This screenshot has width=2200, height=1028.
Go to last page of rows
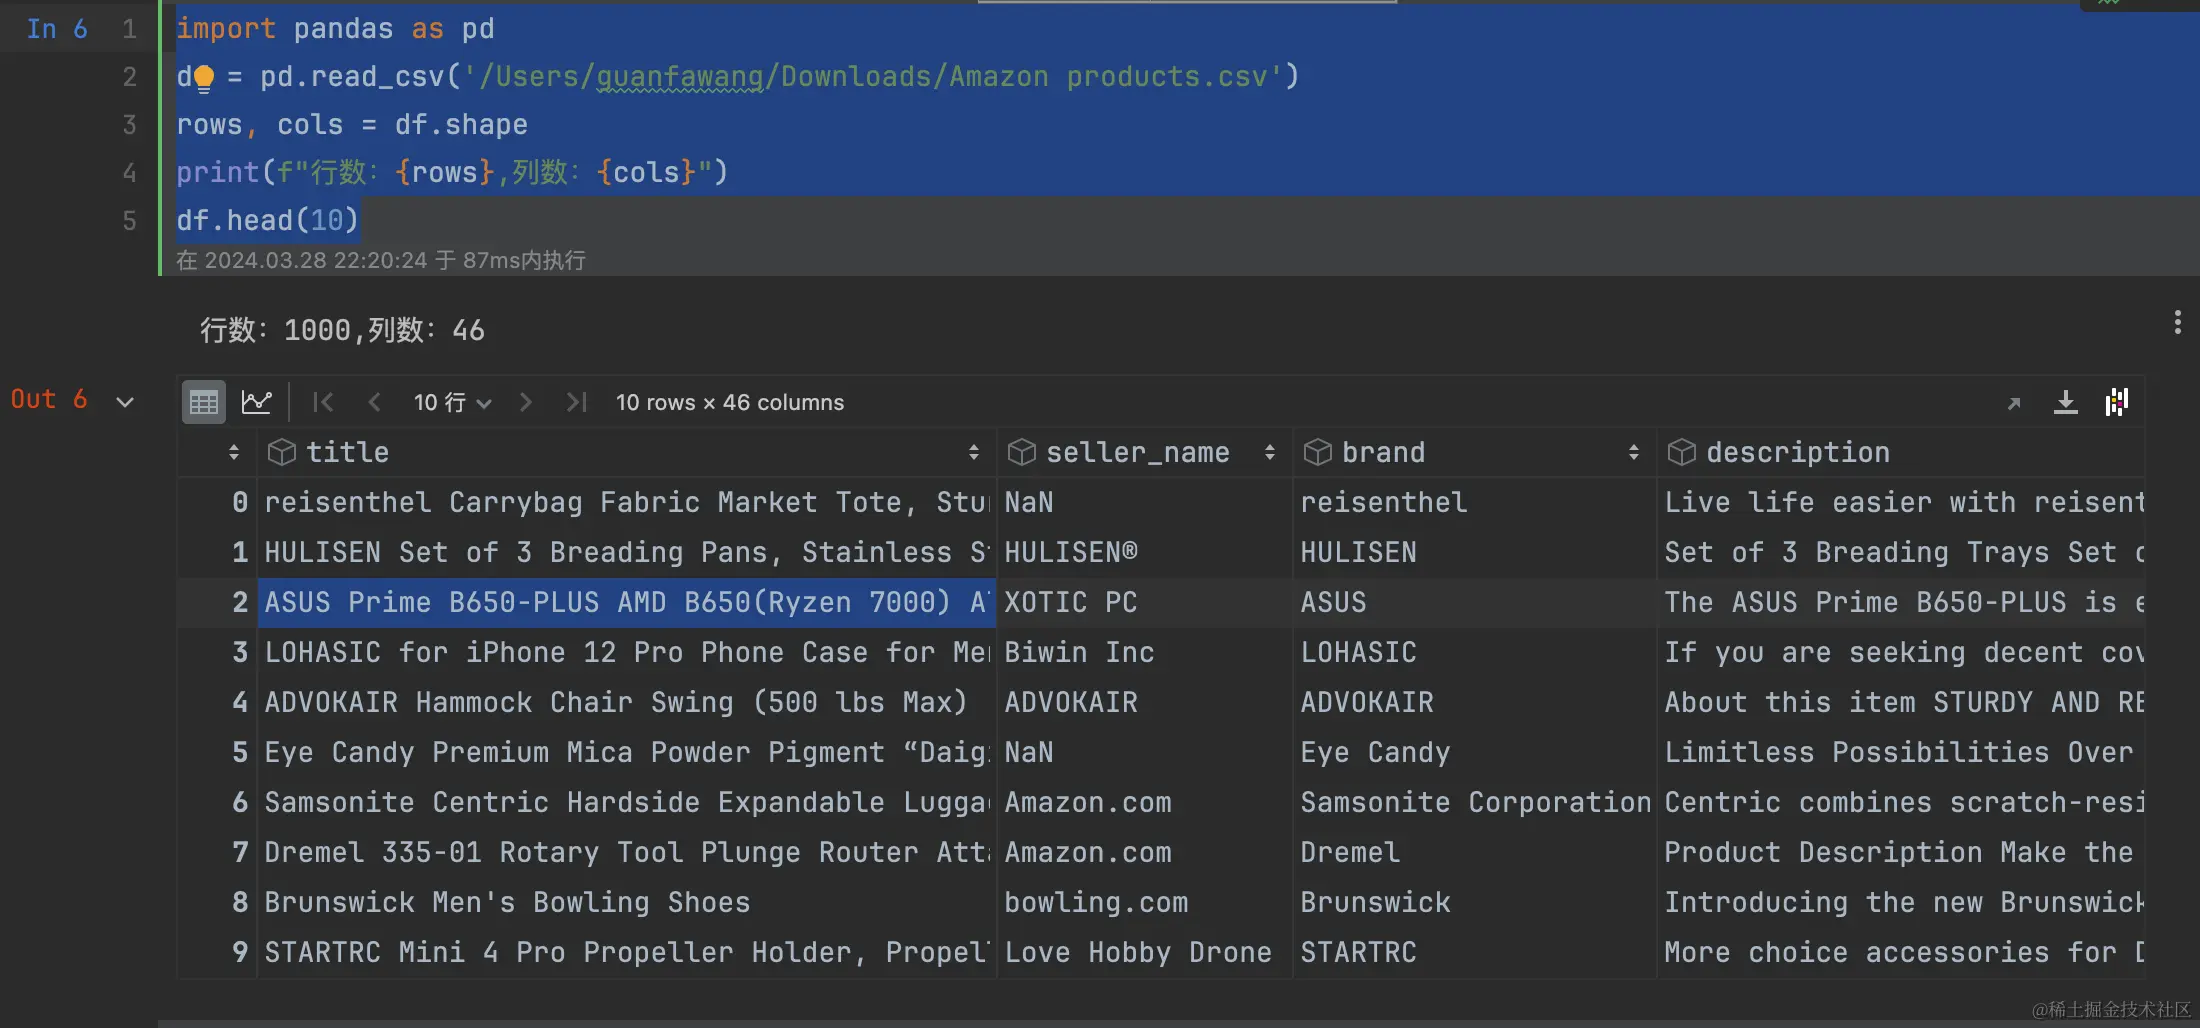(x=577, y=402)
